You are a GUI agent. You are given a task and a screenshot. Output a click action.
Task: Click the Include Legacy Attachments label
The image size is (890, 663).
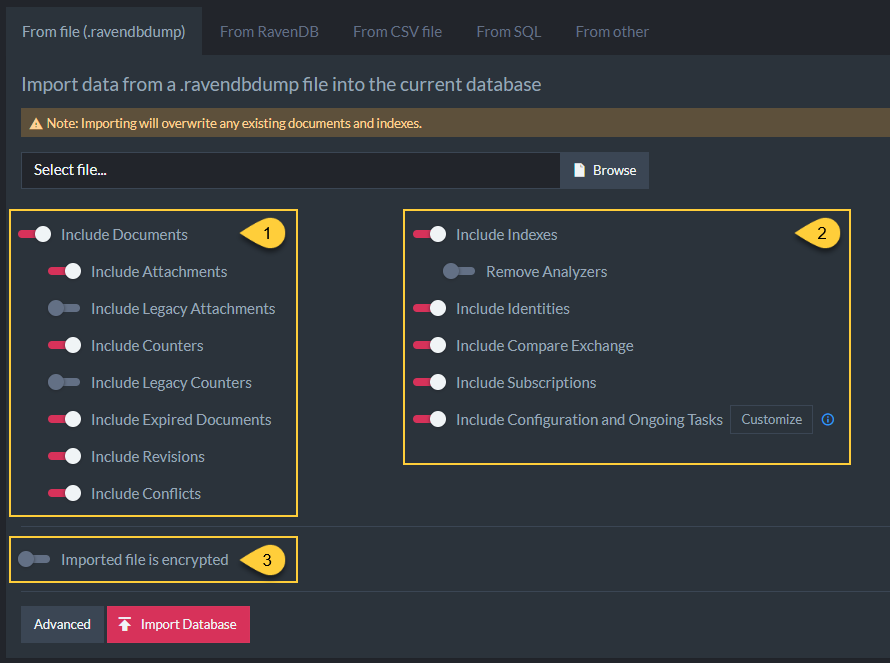point(183,309)
